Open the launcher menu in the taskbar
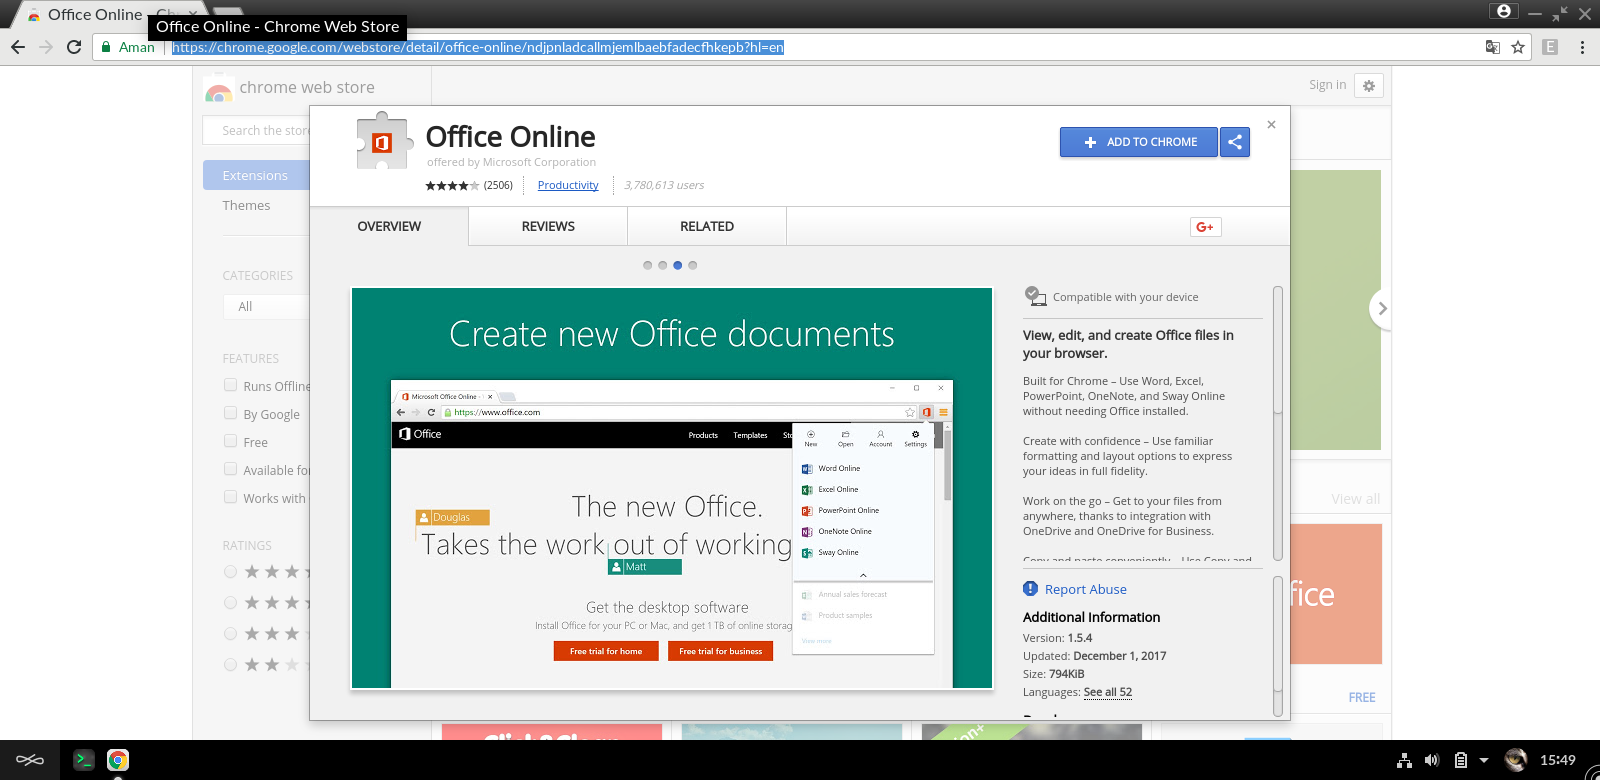This screenshot has width=1600, height=780. (x=30, y=760)
